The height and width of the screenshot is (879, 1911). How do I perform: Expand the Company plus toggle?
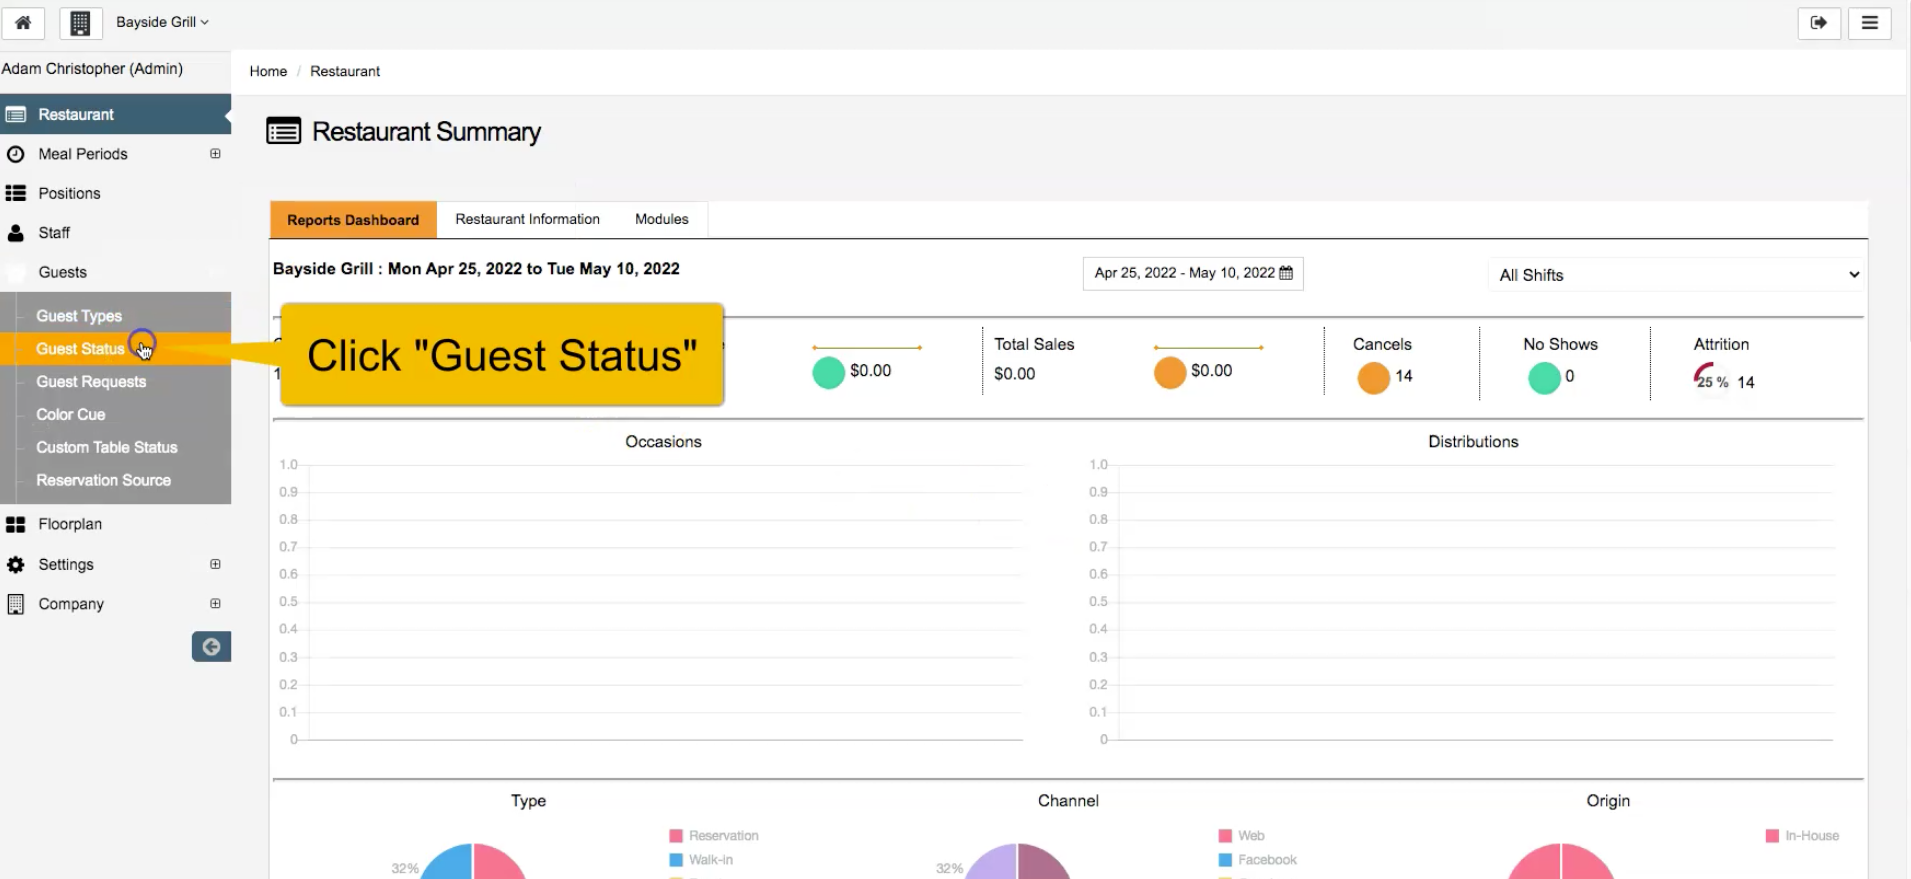[x=215, y=604]
